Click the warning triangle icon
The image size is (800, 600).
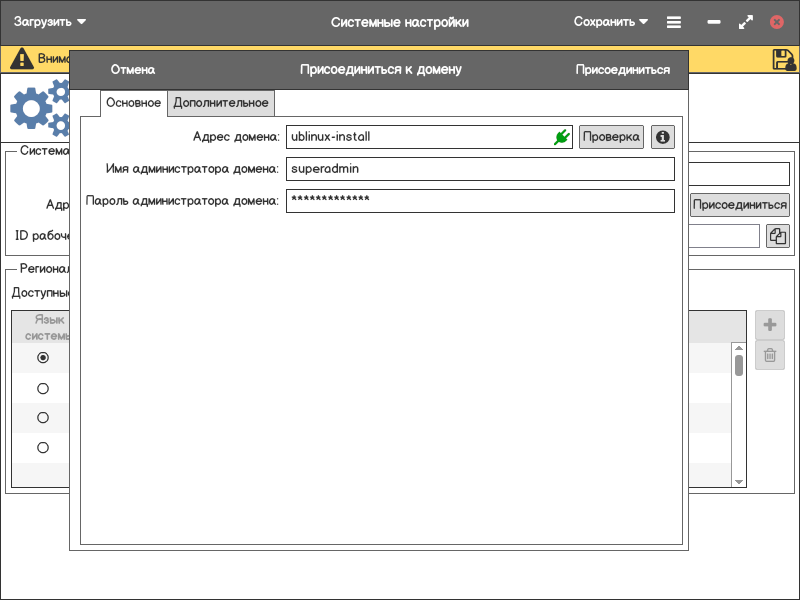[x=21, y=59]
